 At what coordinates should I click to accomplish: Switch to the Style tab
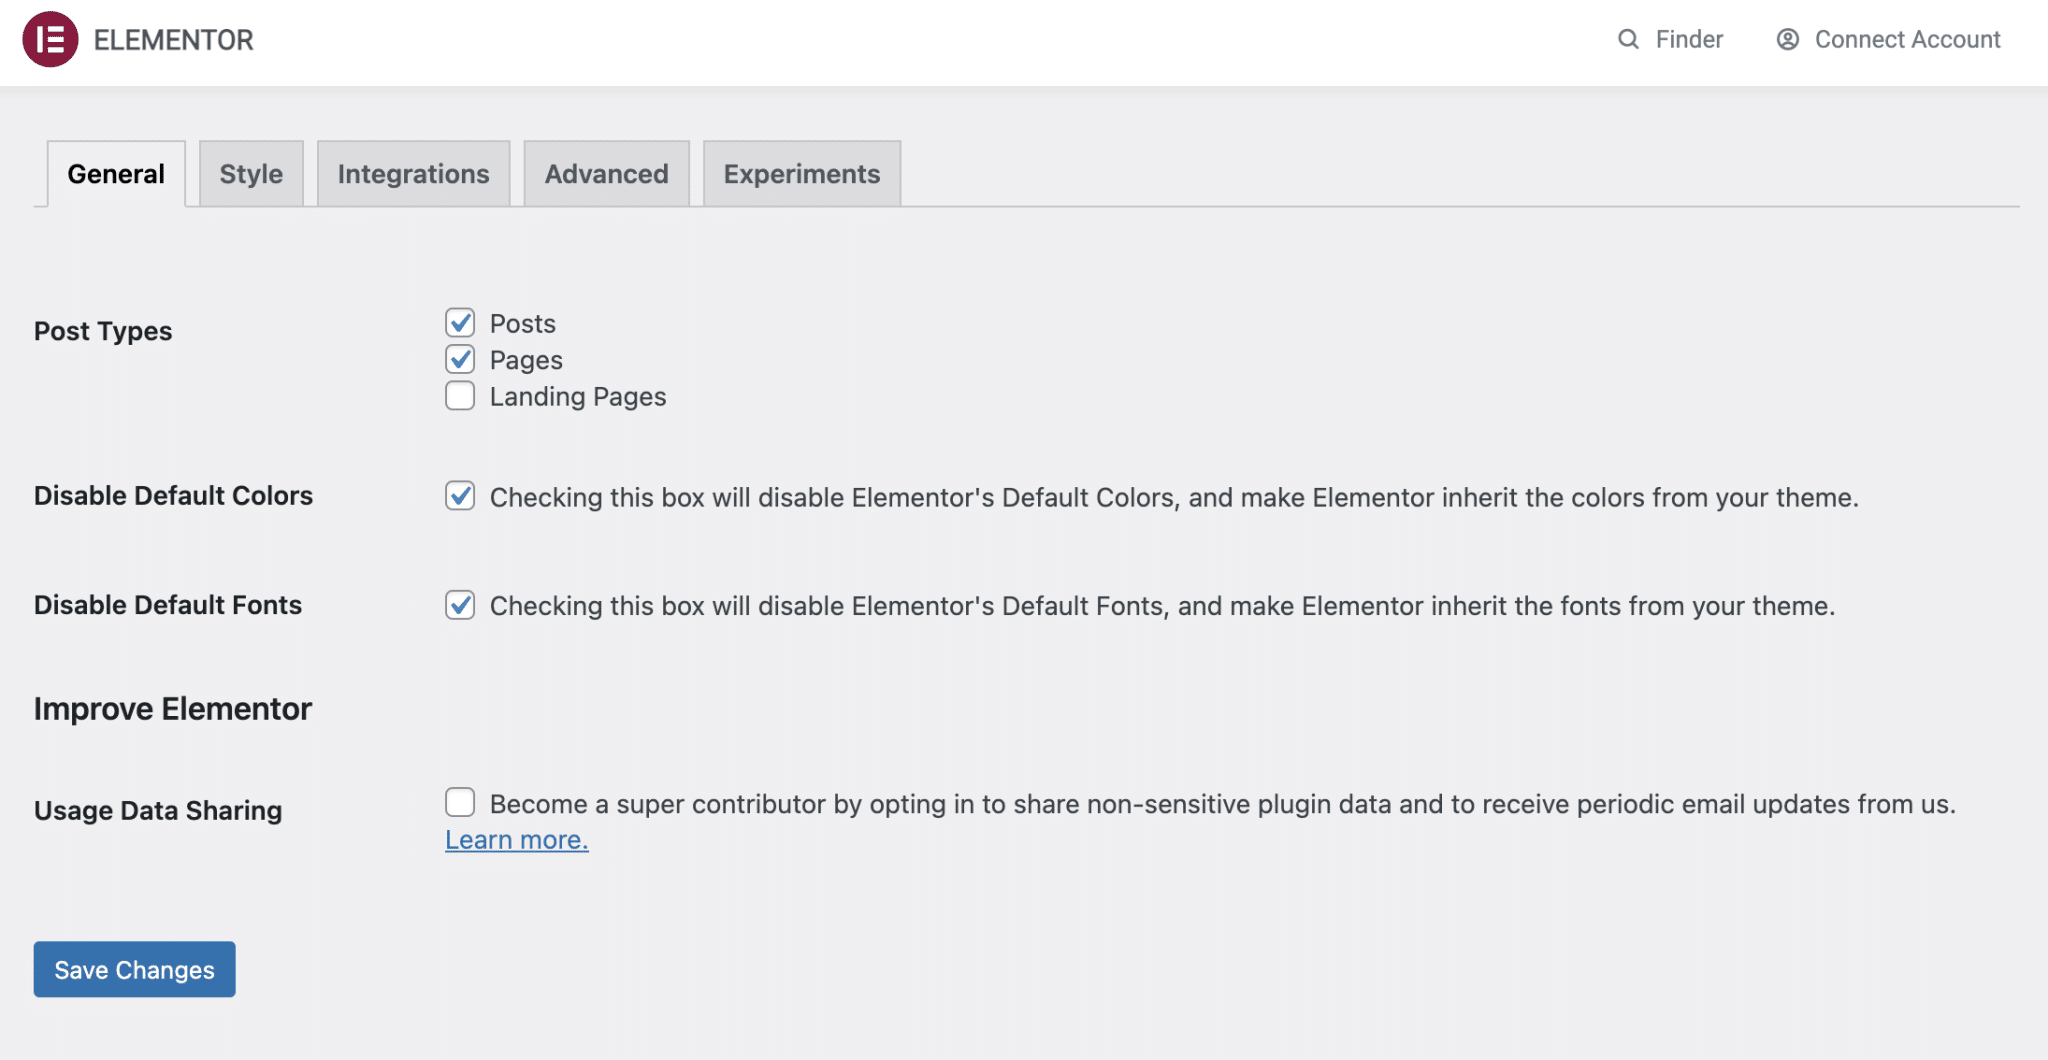(250, 173)
